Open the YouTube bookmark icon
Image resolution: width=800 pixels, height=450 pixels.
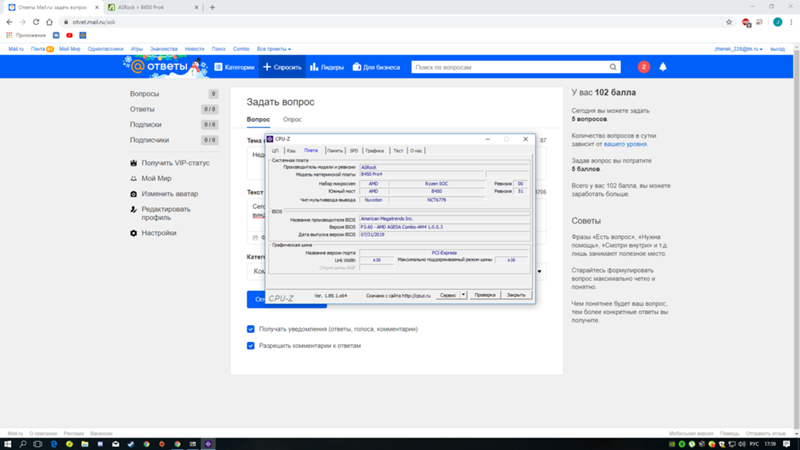coord(69,35)
